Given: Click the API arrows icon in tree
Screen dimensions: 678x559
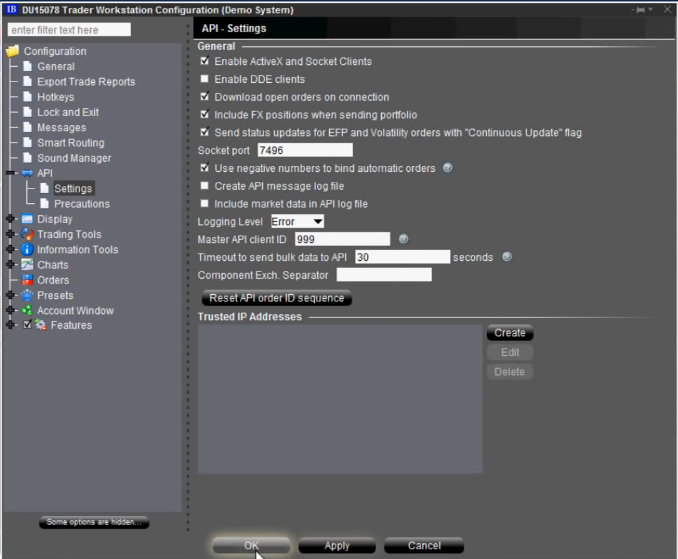Looking at the screenshot, I should coord(27,173).
